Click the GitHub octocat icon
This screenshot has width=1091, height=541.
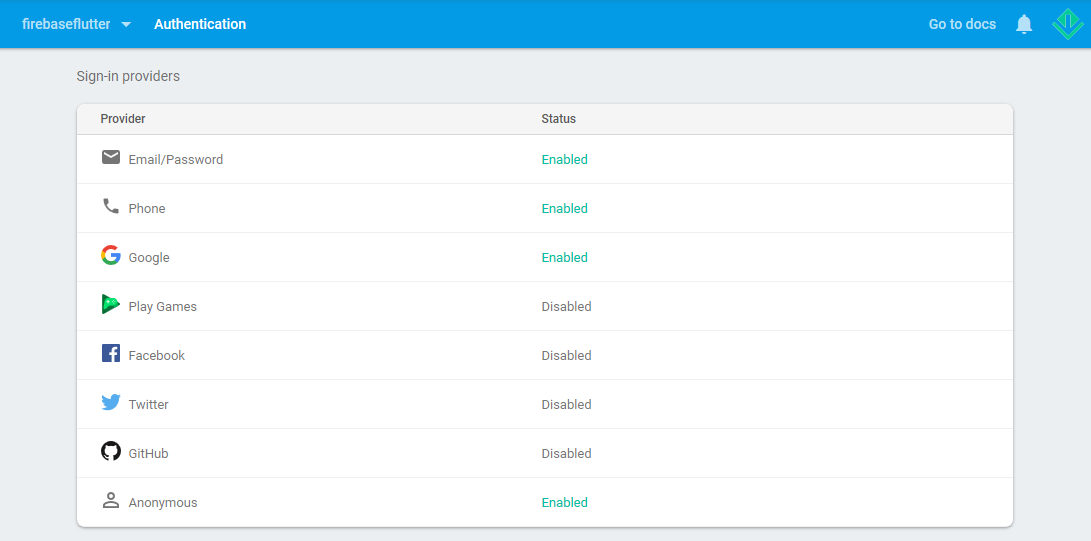[x=111, y=451]
